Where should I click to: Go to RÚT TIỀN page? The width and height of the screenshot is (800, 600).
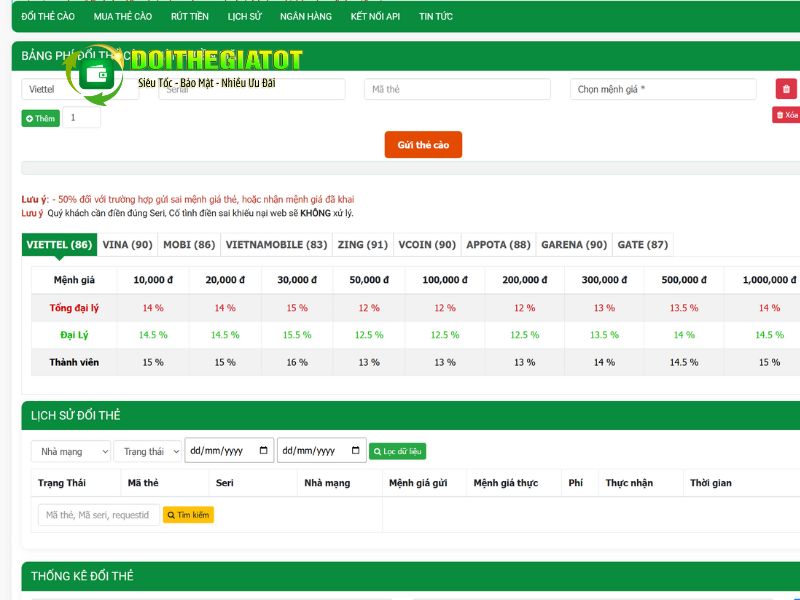click(x=190, y=16)
